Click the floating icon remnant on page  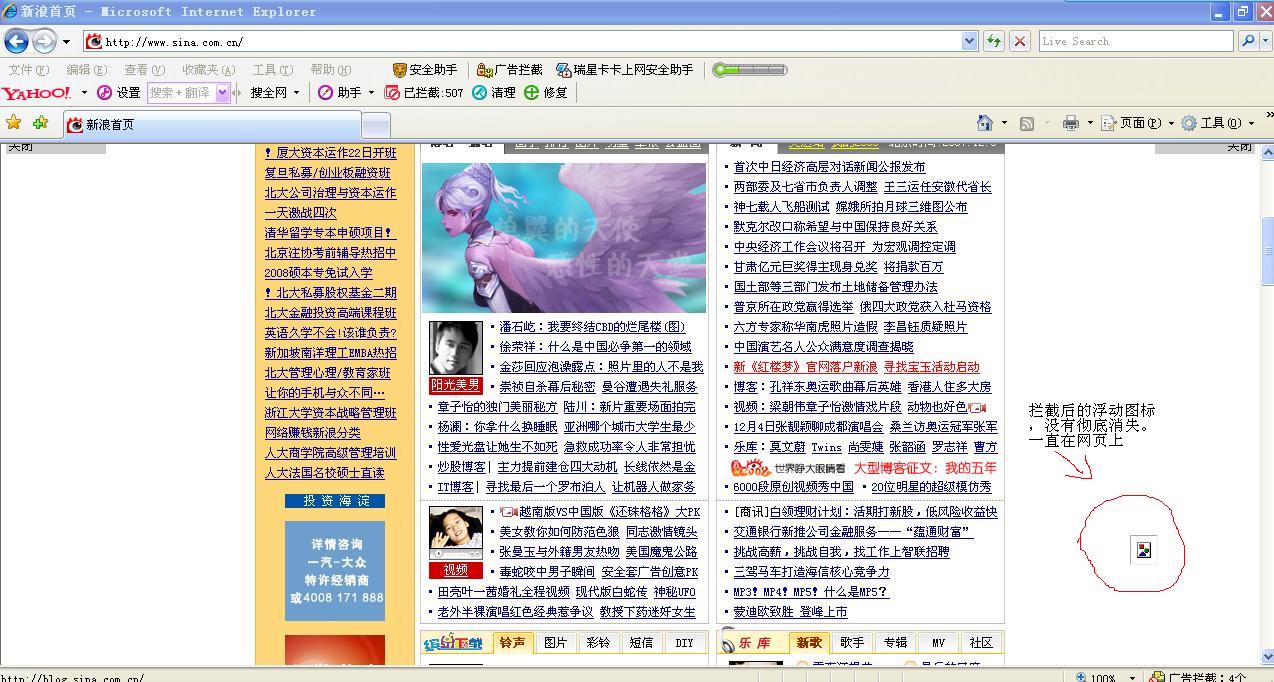pos(1144,549)
